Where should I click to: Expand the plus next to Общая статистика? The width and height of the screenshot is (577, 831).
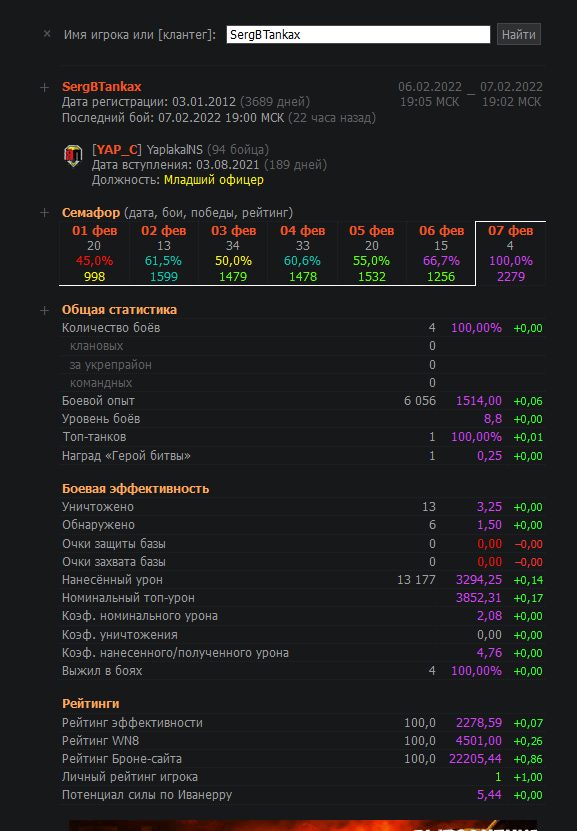tap(45, 311)
